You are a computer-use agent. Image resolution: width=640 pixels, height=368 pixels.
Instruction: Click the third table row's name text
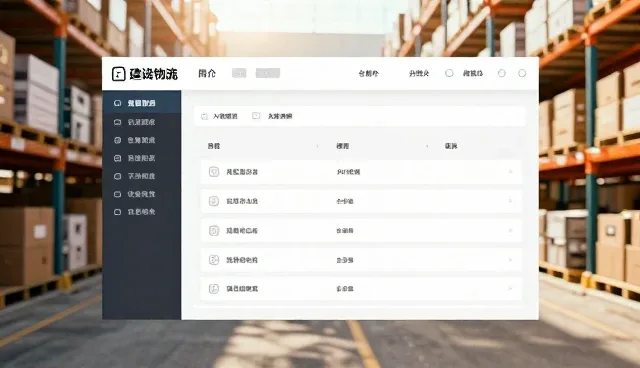[x=242, y=231]
